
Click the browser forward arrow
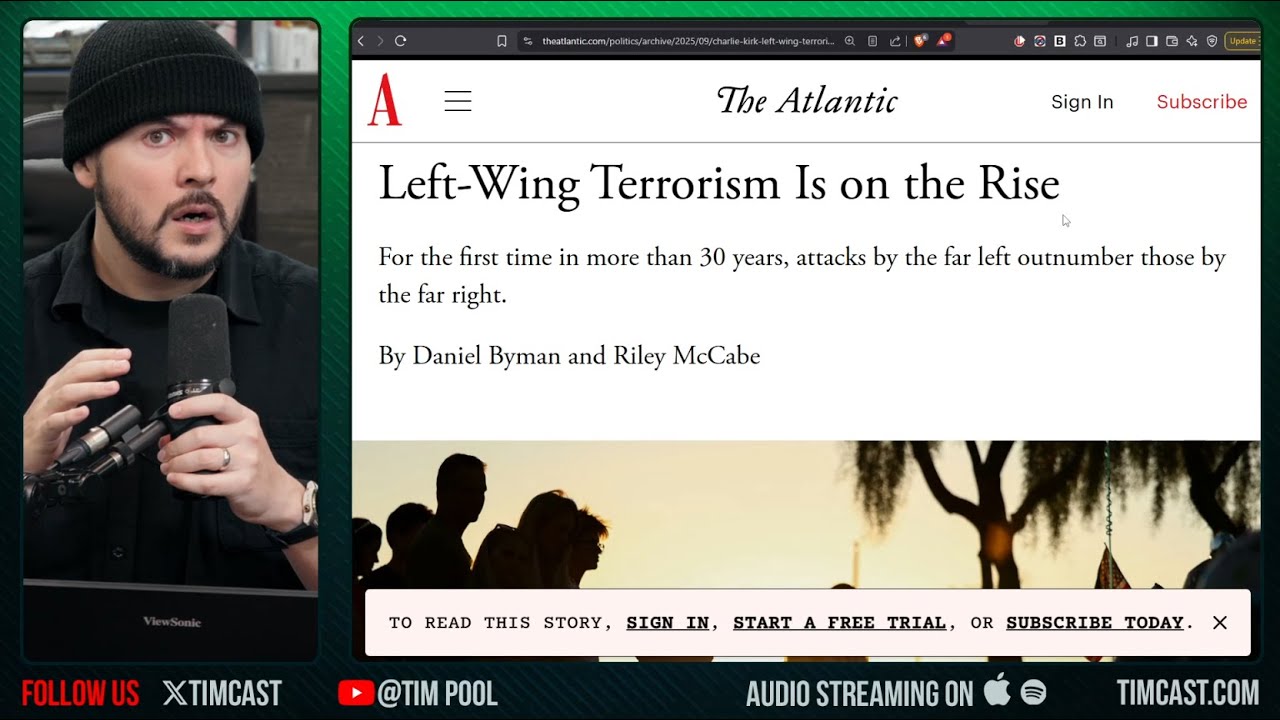379,41
